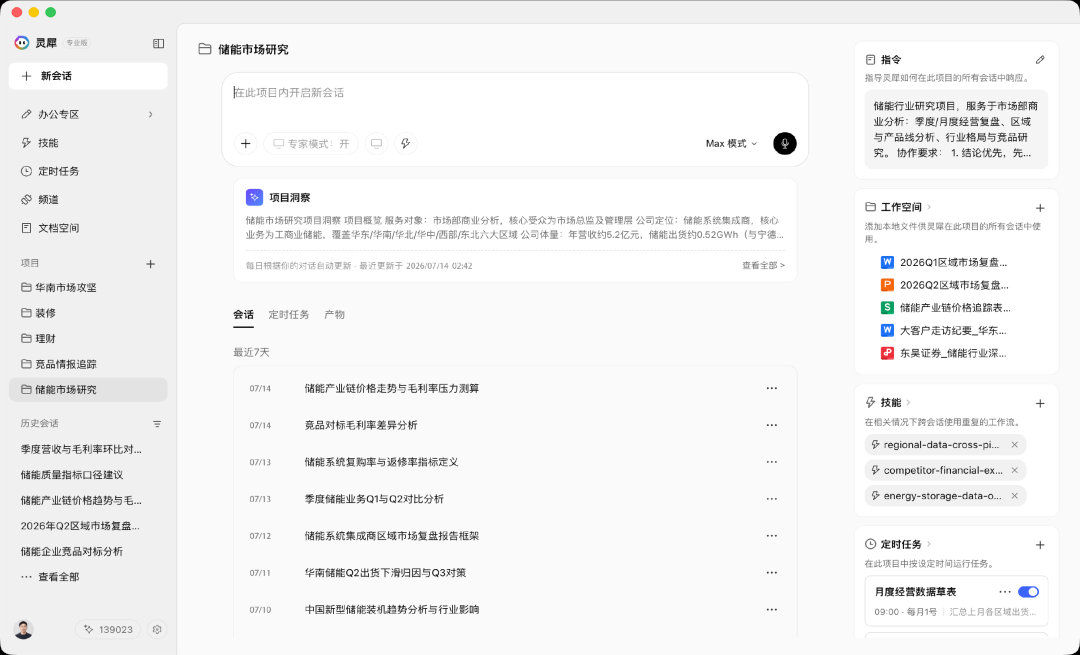Toggle the 月度经营数据草表 task switch
The height and width of the screenshot is (655, 1080).
click(x=1028, y=592)
